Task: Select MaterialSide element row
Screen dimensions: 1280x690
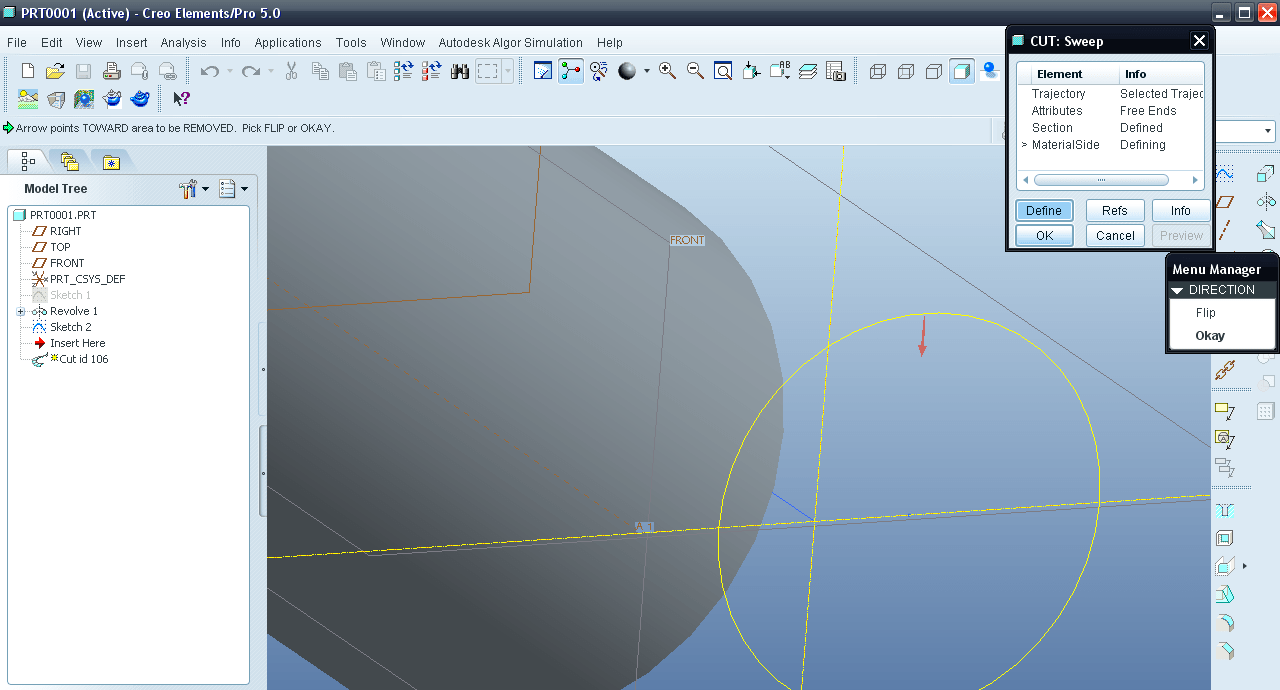Action: (1111, 145)
